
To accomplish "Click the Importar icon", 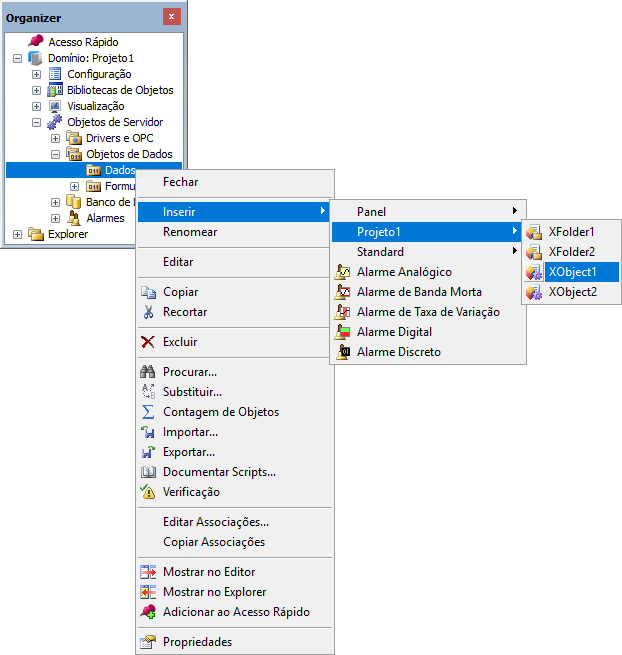I will (148, 432).
